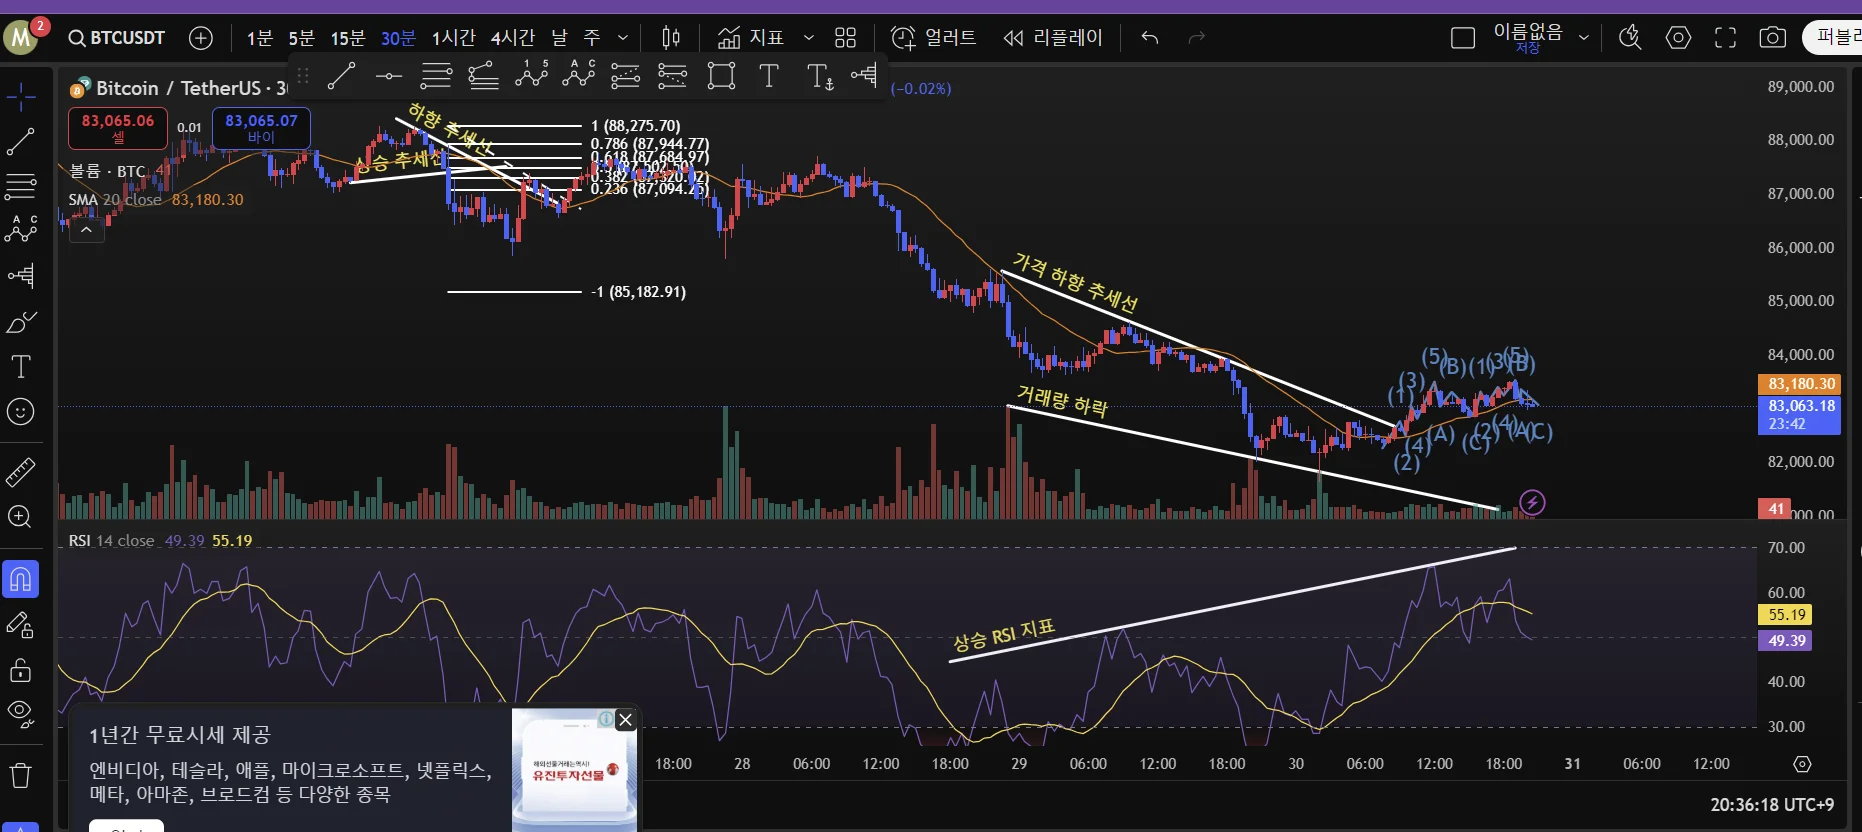Viewport: 1862px width, 832px height.
Task: Pick the anchored text tool in floating toolbar
Action: pyautogui.click(x=820, y=76)
